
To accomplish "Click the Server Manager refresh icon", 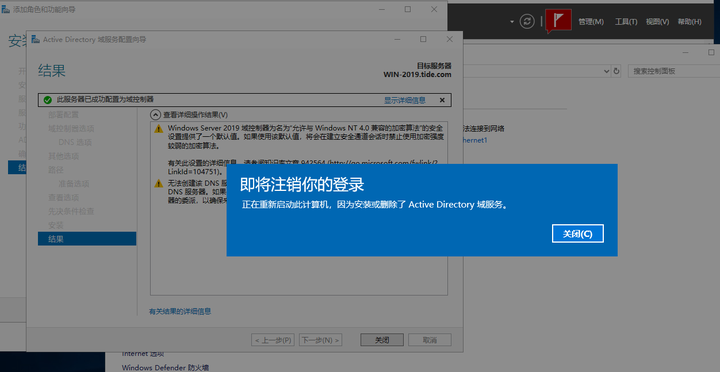I will coord(527,21).
